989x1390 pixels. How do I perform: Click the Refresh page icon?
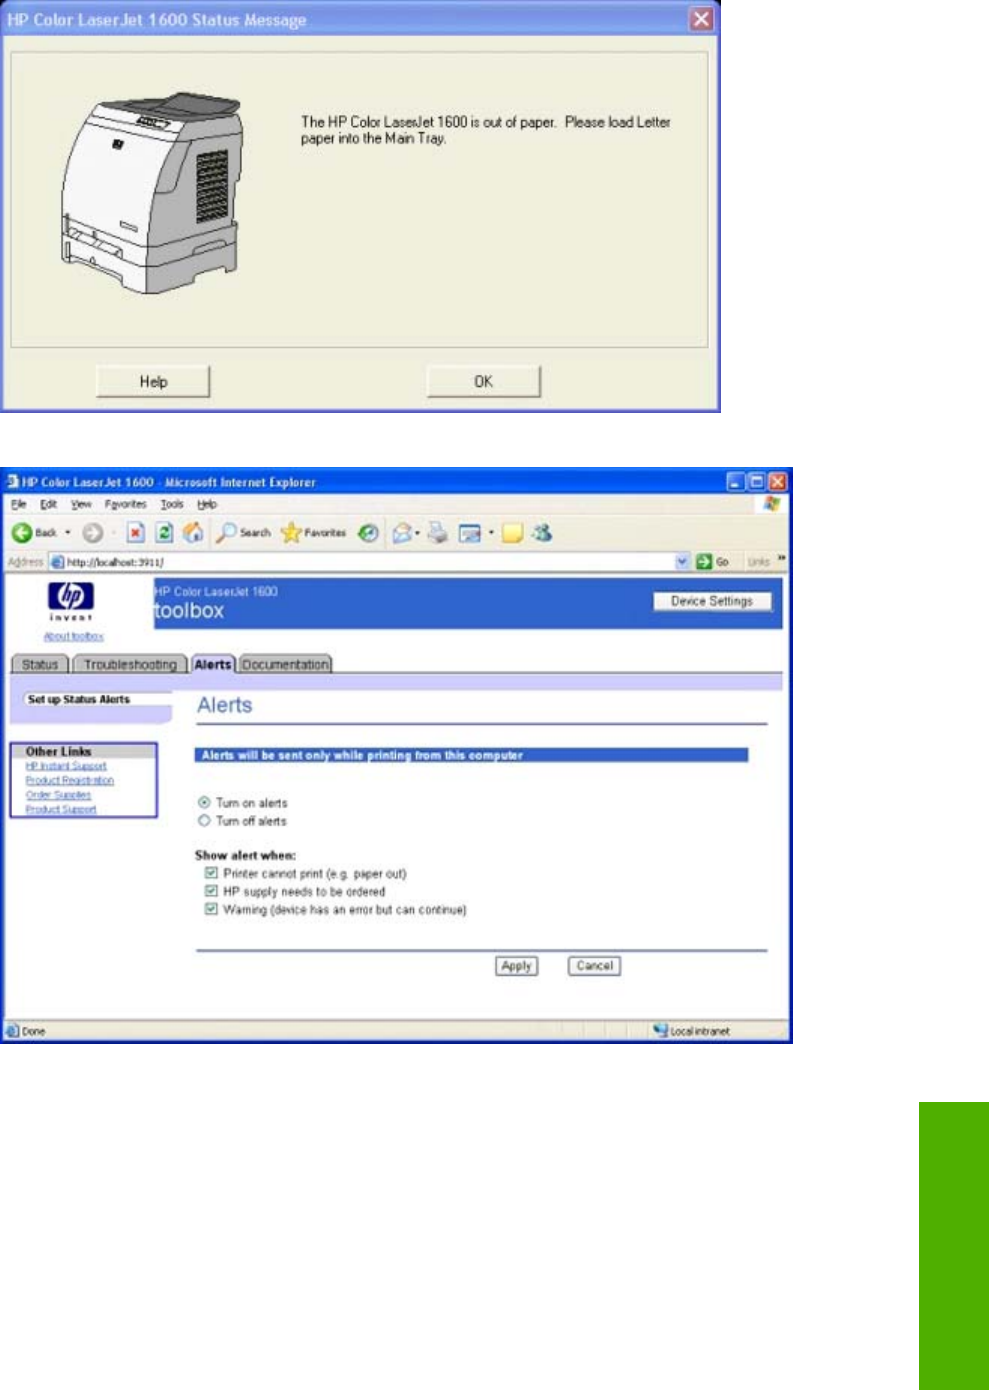click(x=165, y=533)
